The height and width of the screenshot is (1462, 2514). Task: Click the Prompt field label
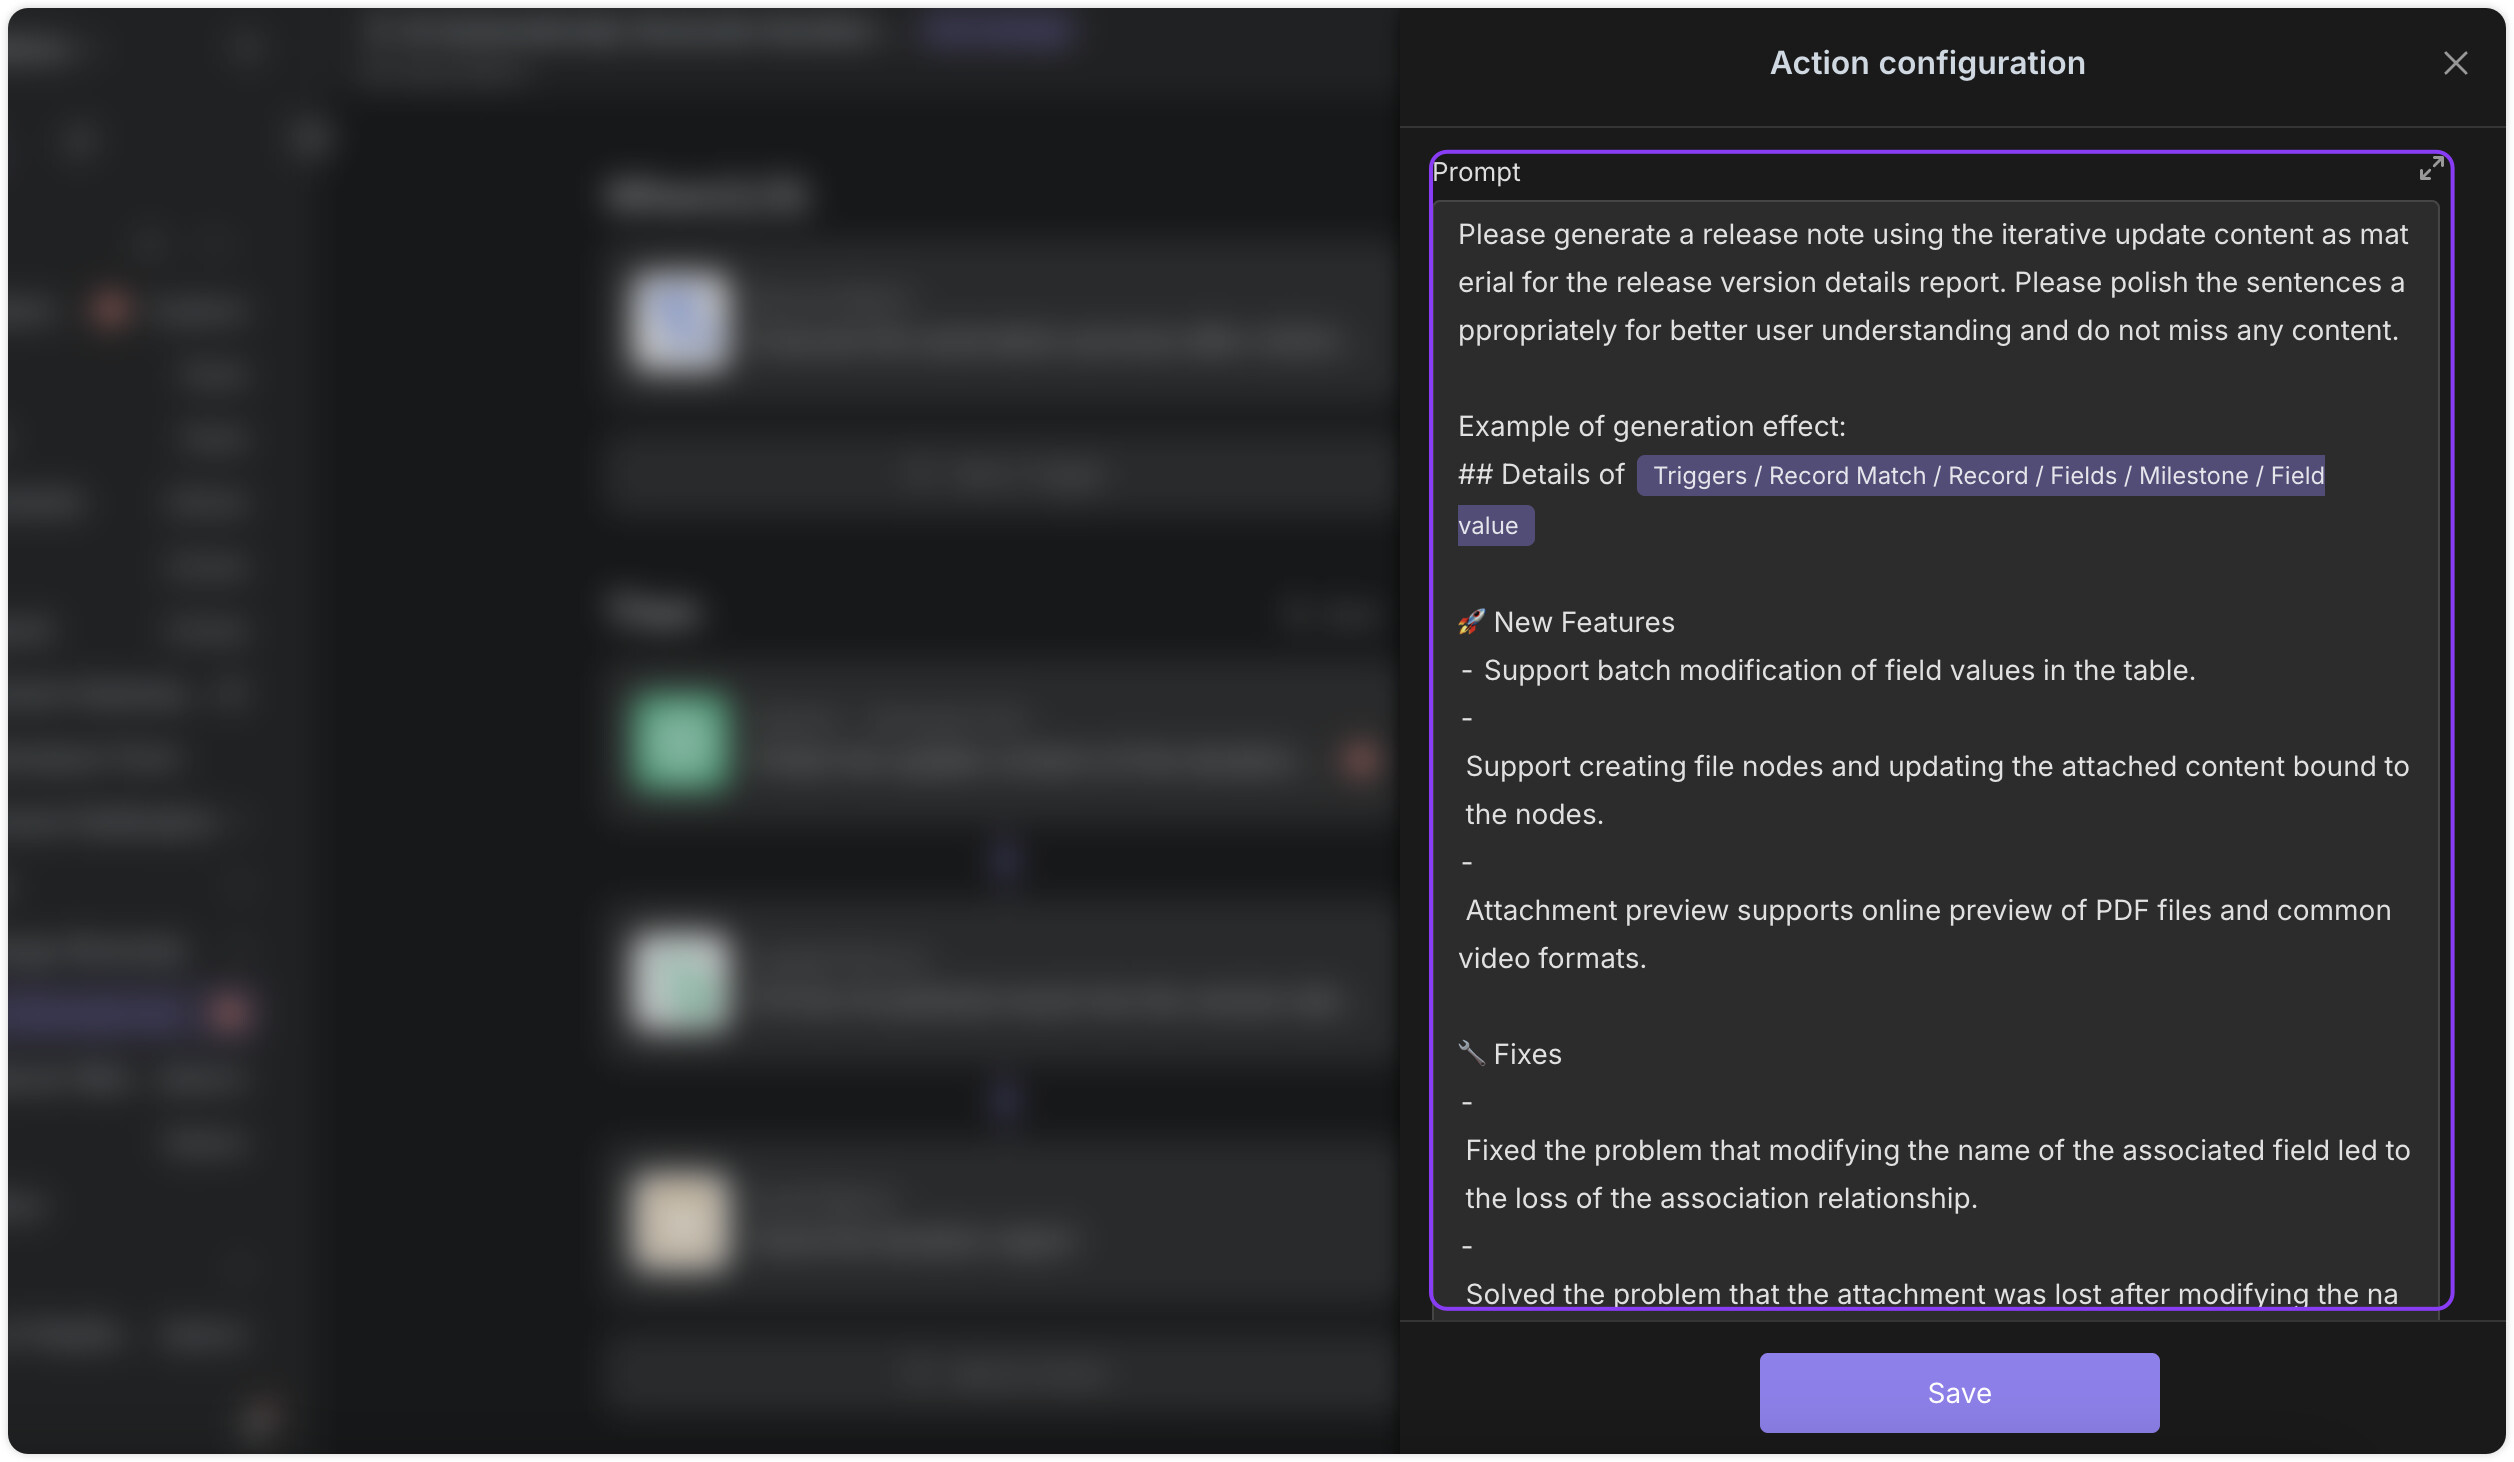pyautogui.click(x=1475, y=172)
